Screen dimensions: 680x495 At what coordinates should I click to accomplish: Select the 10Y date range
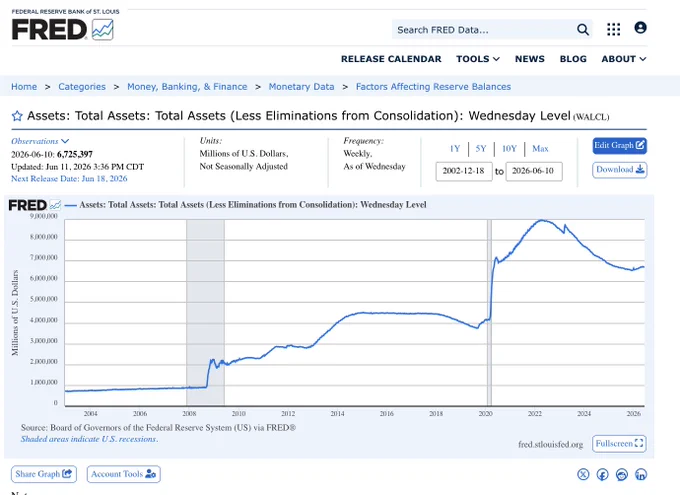click(509, 148)
